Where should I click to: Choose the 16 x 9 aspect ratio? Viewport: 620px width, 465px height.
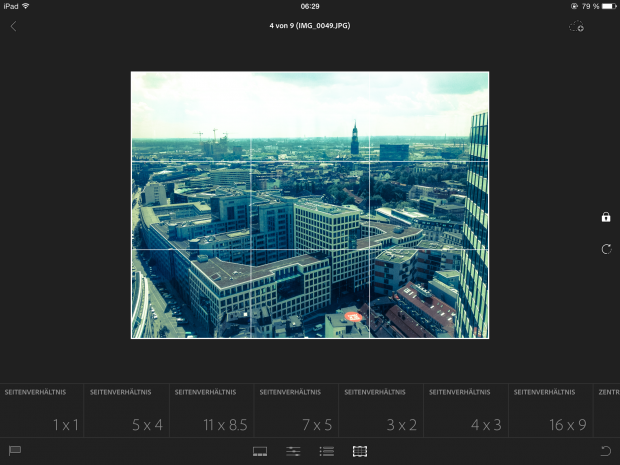pyautogui.click(x=550, y=410)
